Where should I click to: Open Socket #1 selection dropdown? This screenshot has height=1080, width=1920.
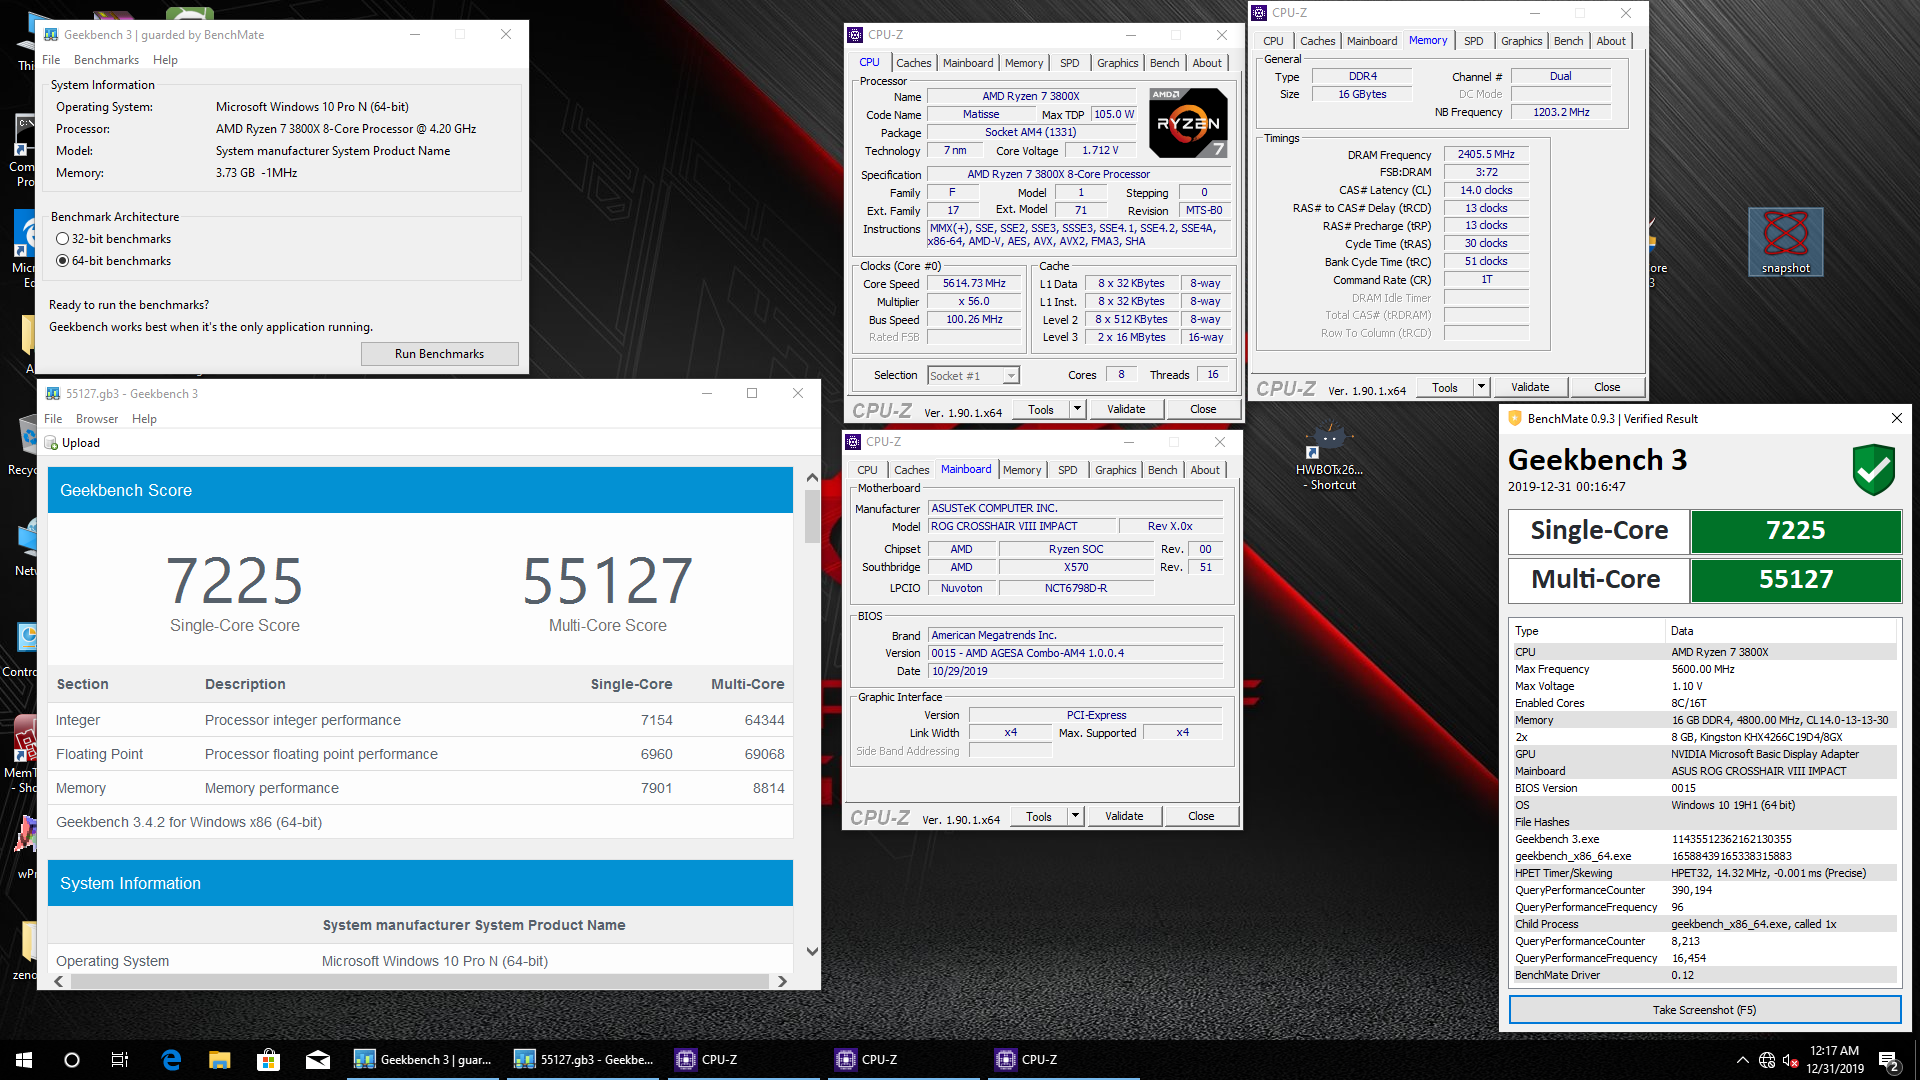click(973, 376)
